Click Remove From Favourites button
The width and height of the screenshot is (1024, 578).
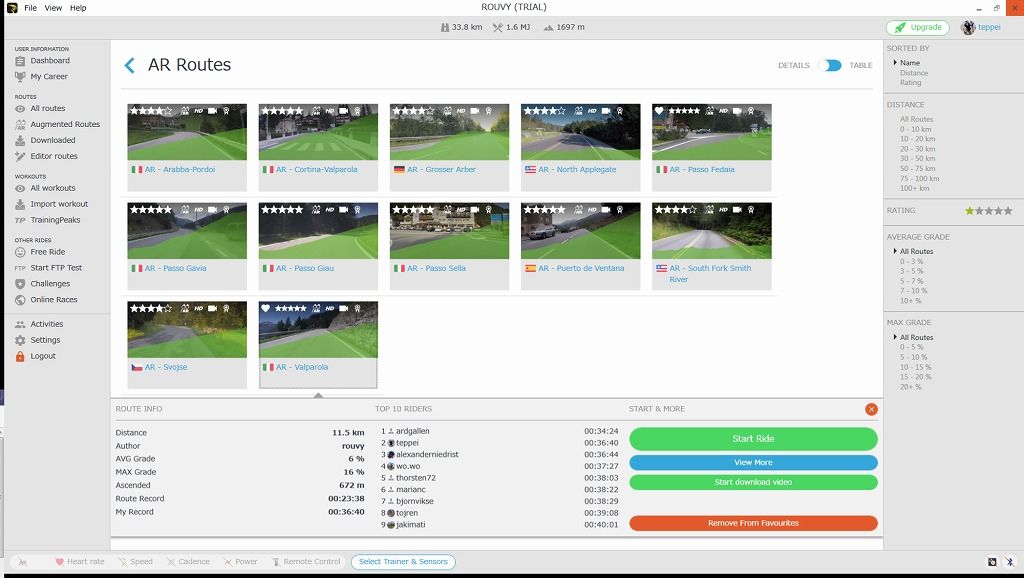753,523
